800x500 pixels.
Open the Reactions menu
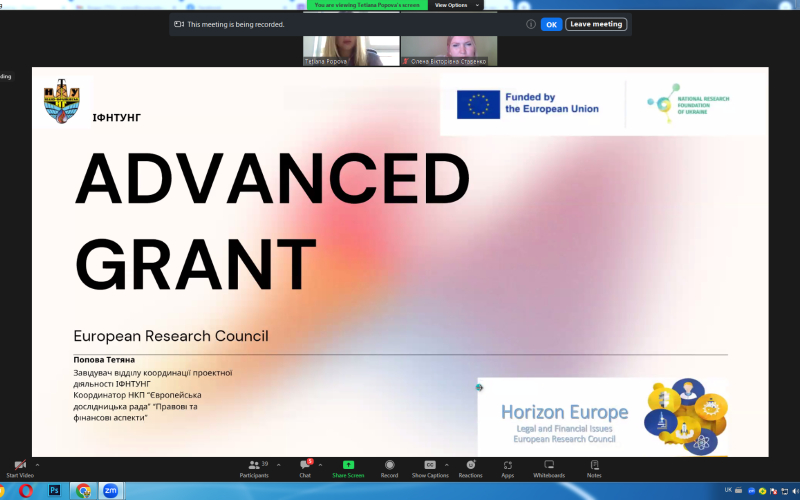470,468
